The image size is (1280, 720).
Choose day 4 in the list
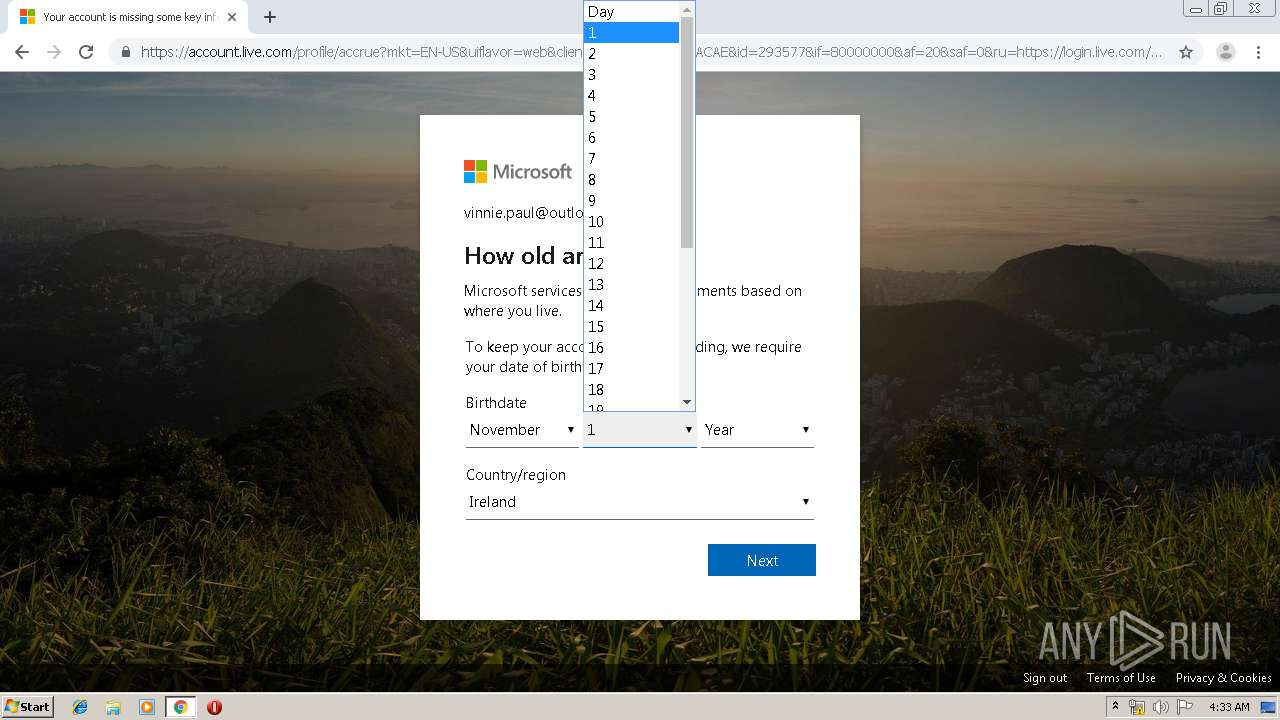tap(631, 96)
